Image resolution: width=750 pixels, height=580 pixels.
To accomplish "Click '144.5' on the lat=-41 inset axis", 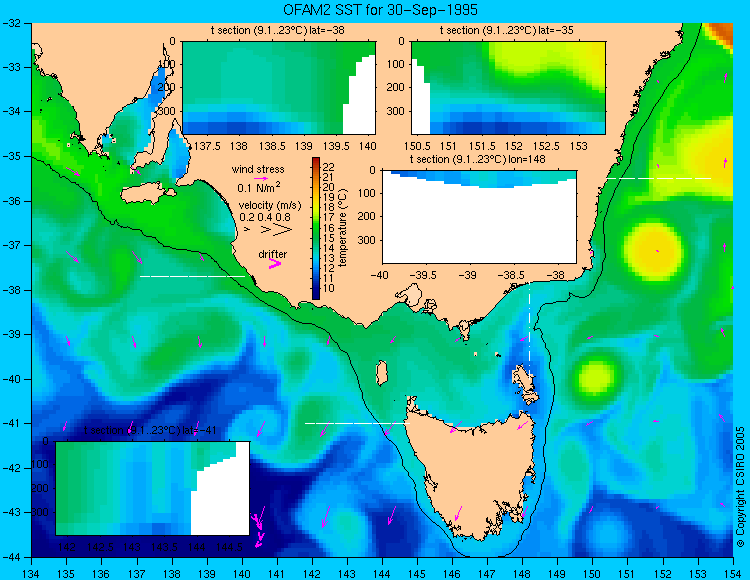I will [229, 547].
